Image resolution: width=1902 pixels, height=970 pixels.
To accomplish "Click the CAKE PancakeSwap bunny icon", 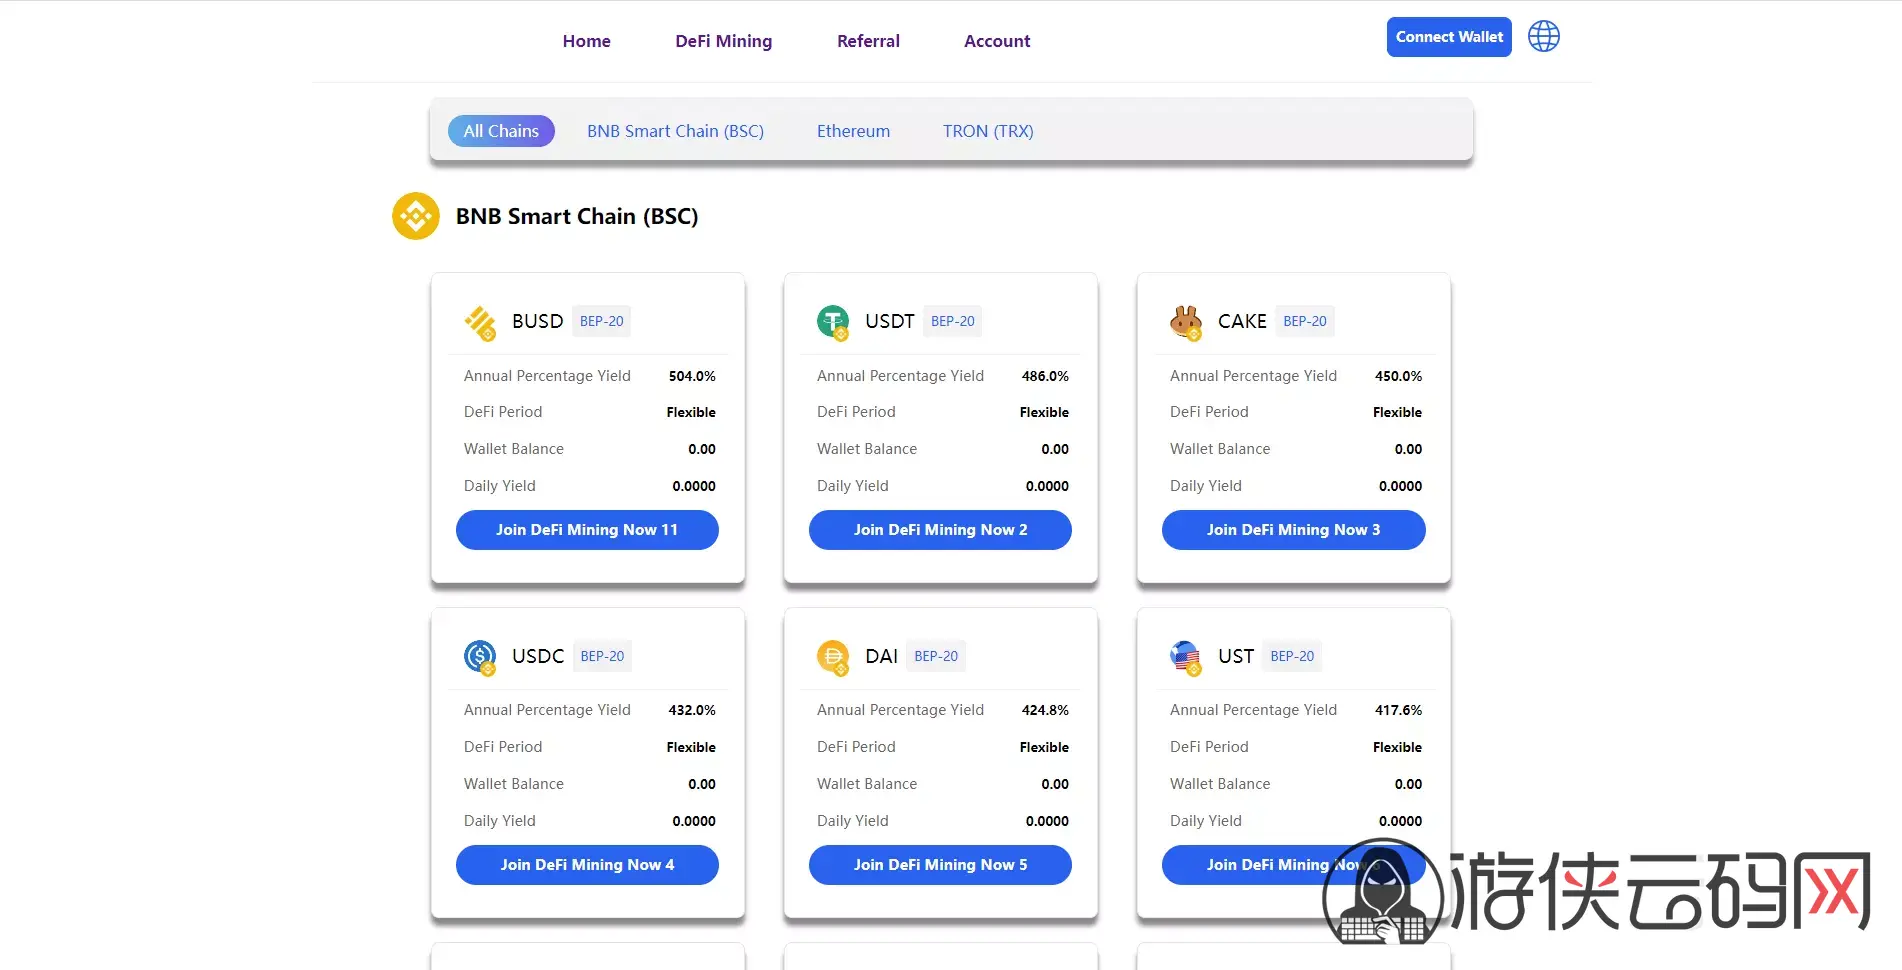I will (1186, 322).
